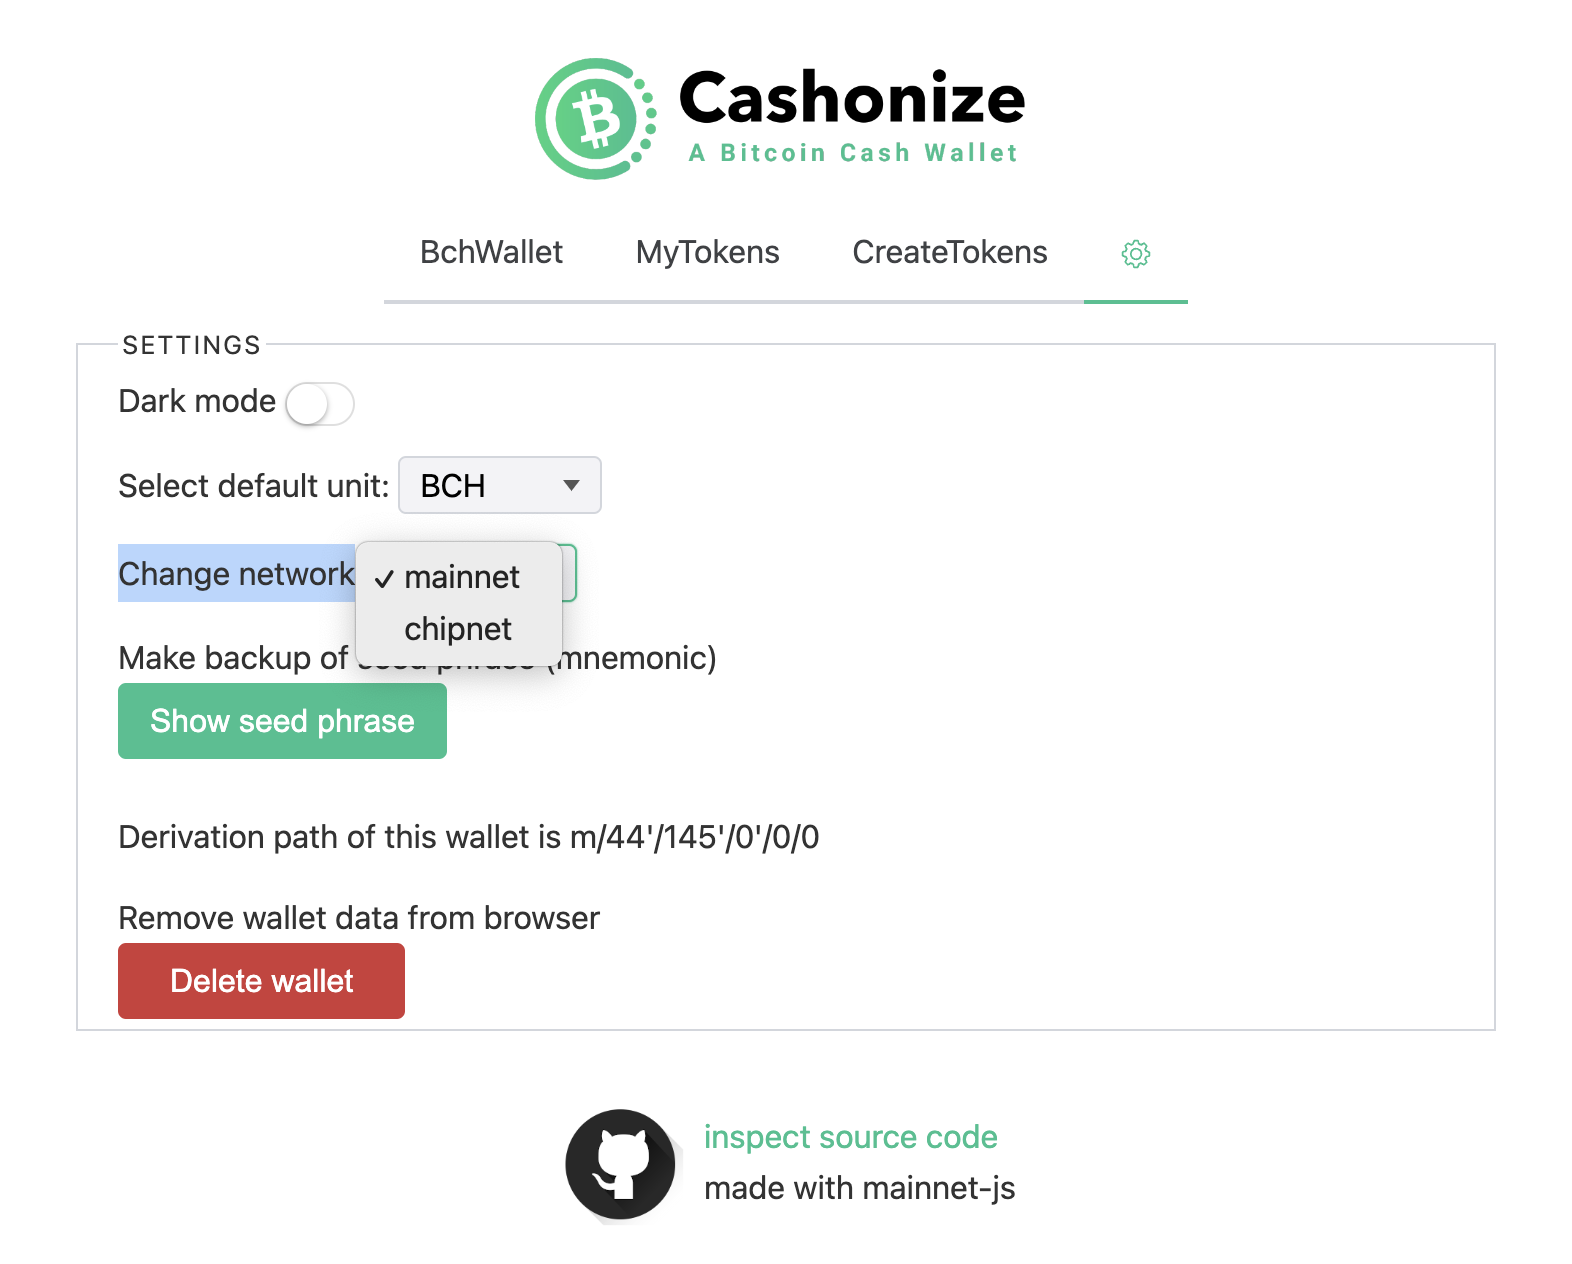
Task: Go to the CreateTokens tab
Action: (949, 253)
